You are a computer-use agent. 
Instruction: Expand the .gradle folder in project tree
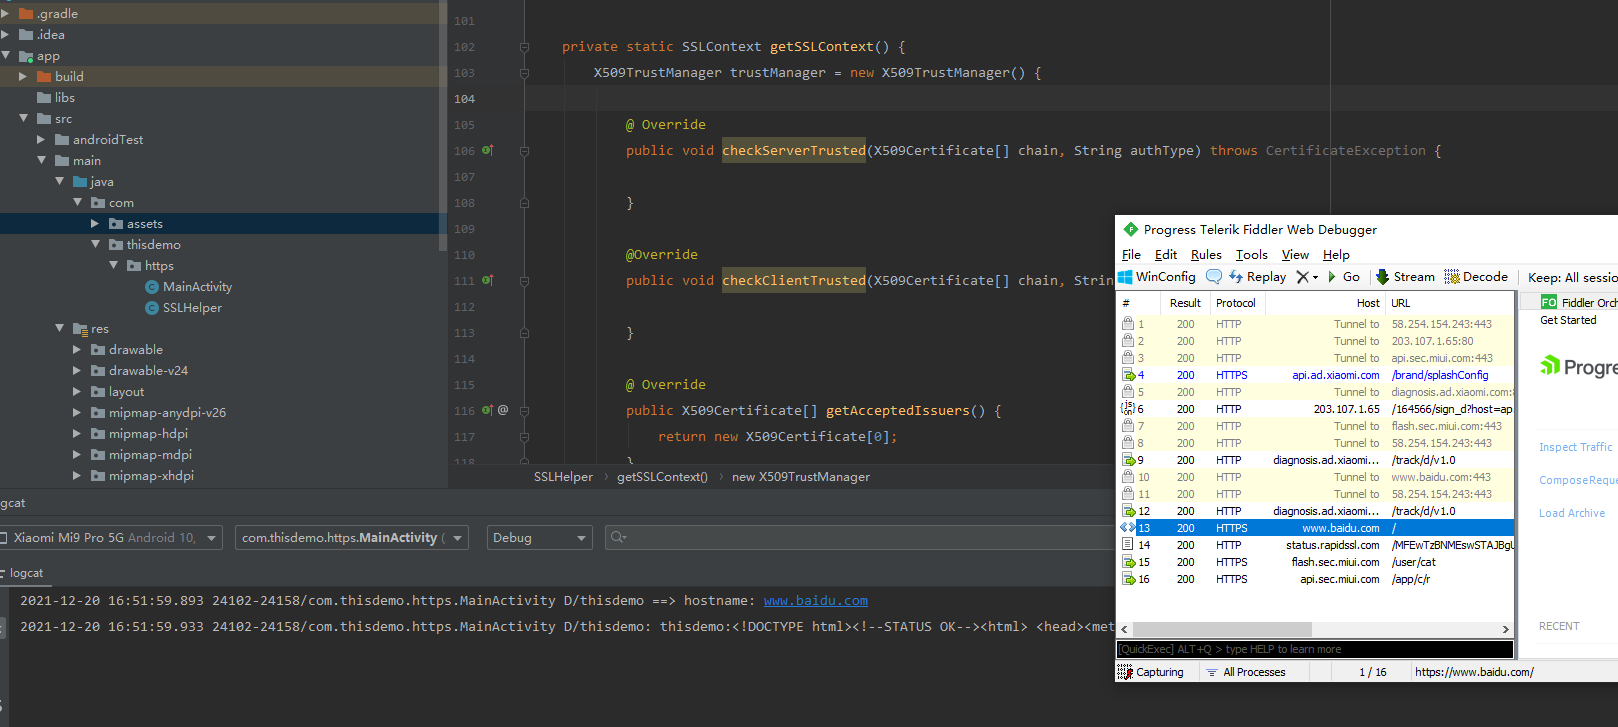(x=5, y=13)
